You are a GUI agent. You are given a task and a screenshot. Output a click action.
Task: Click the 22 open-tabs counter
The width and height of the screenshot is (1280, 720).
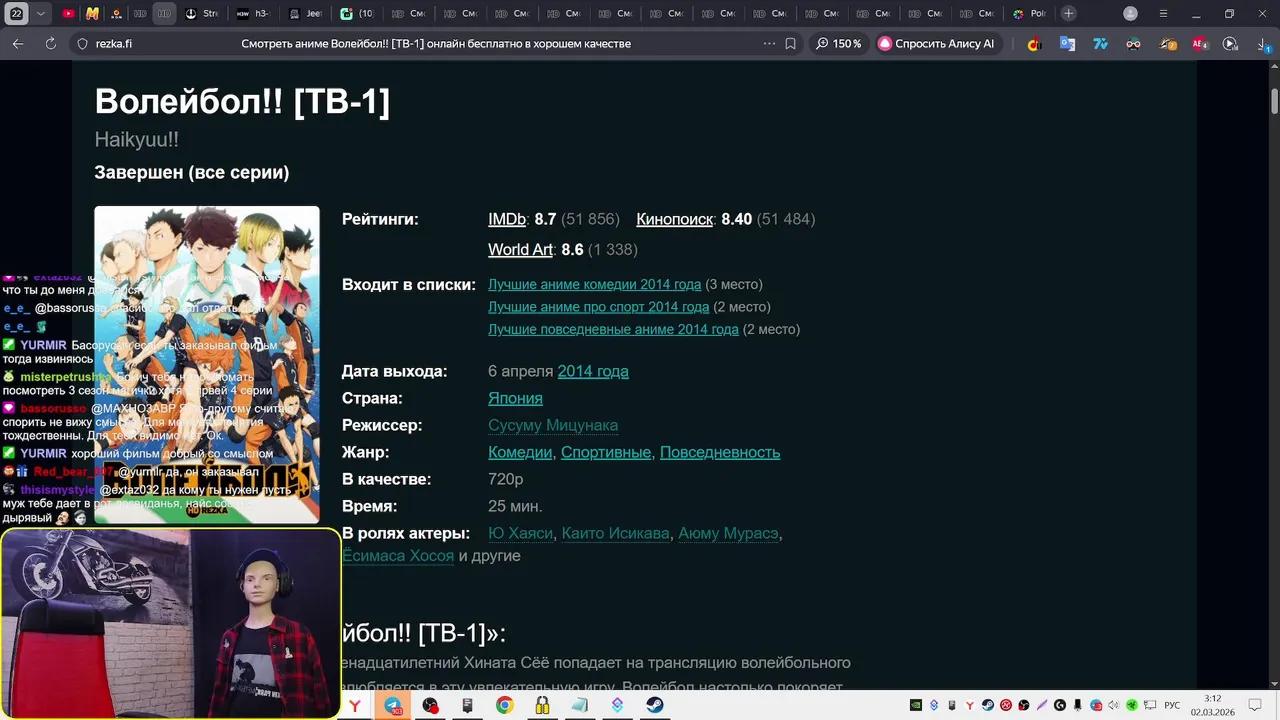coord(16,14)
